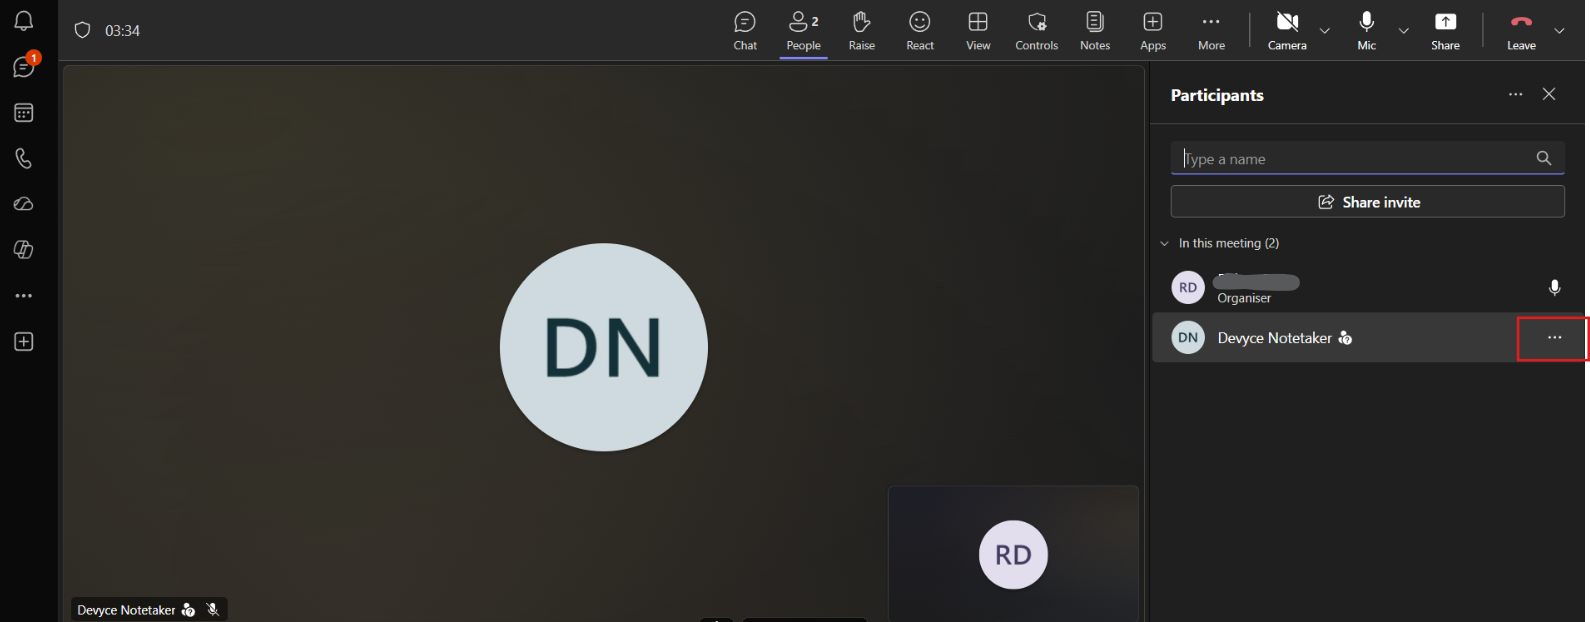
Task: Open more options for Devyce Notetaker
Action: pyautogui.click(x=1554, y=338)
